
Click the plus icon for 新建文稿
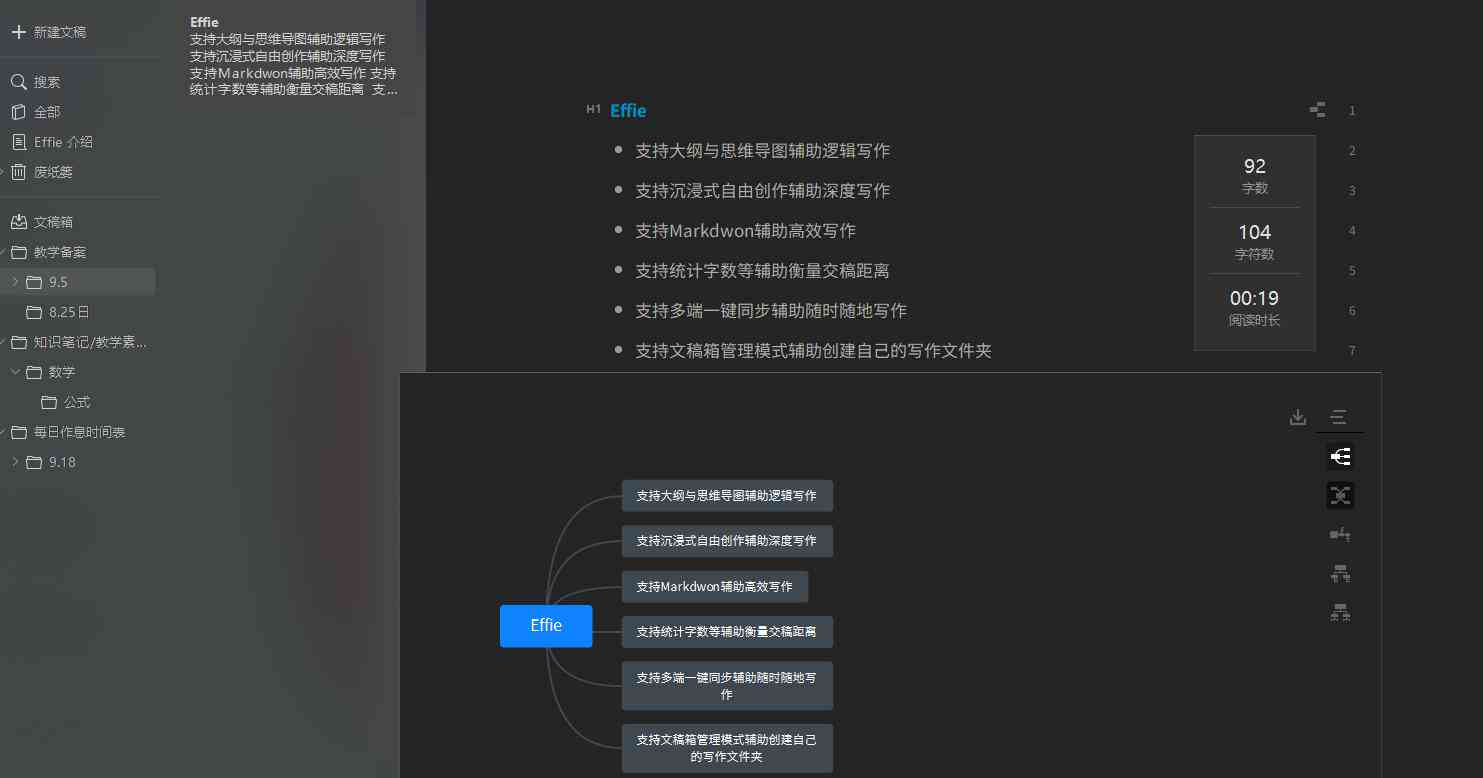[x=18, y=32]
